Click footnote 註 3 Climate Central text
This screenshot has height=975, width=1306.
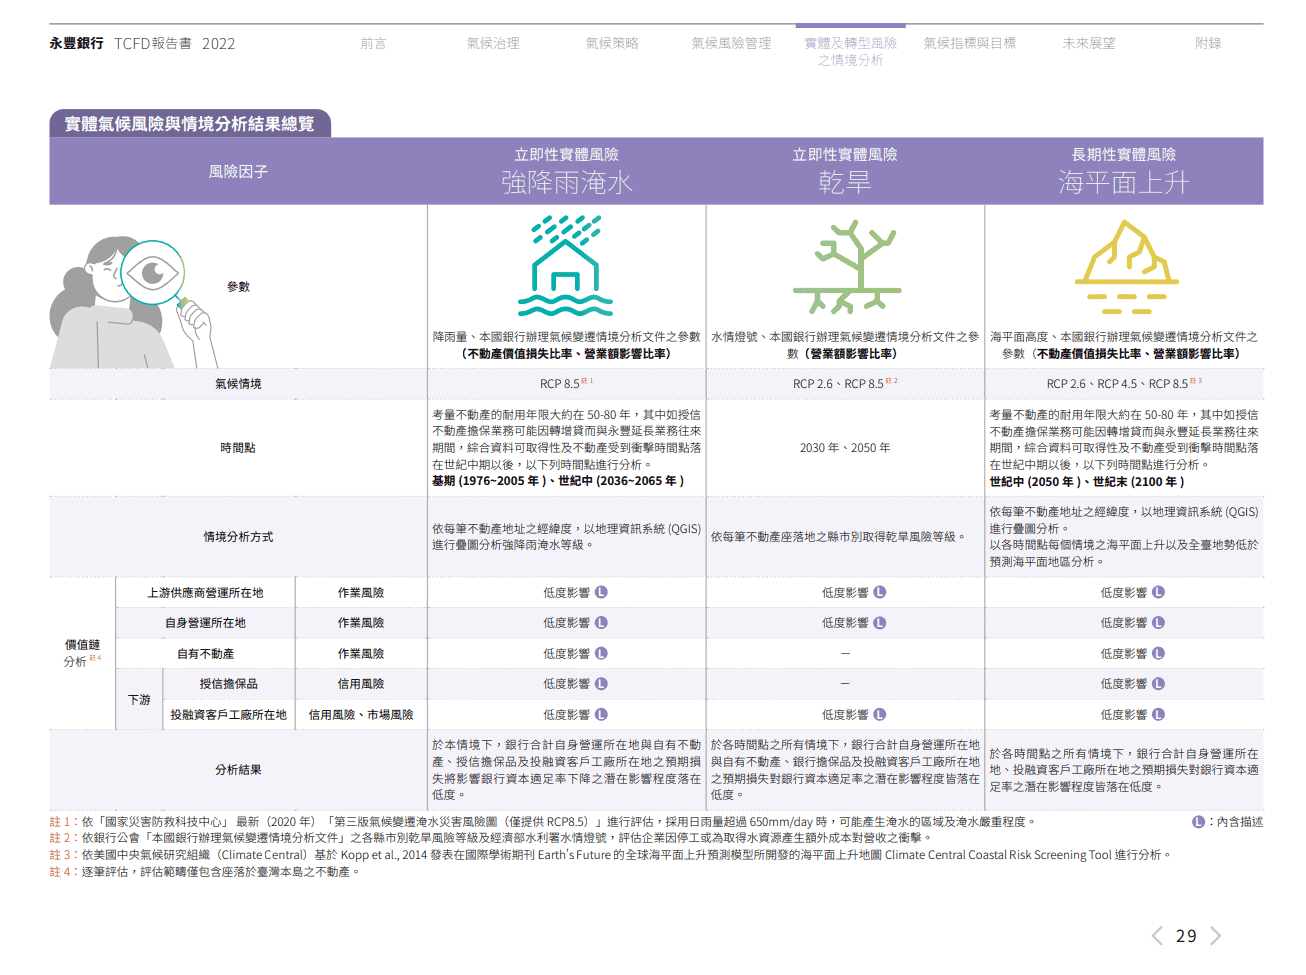[x=609, y=855]
